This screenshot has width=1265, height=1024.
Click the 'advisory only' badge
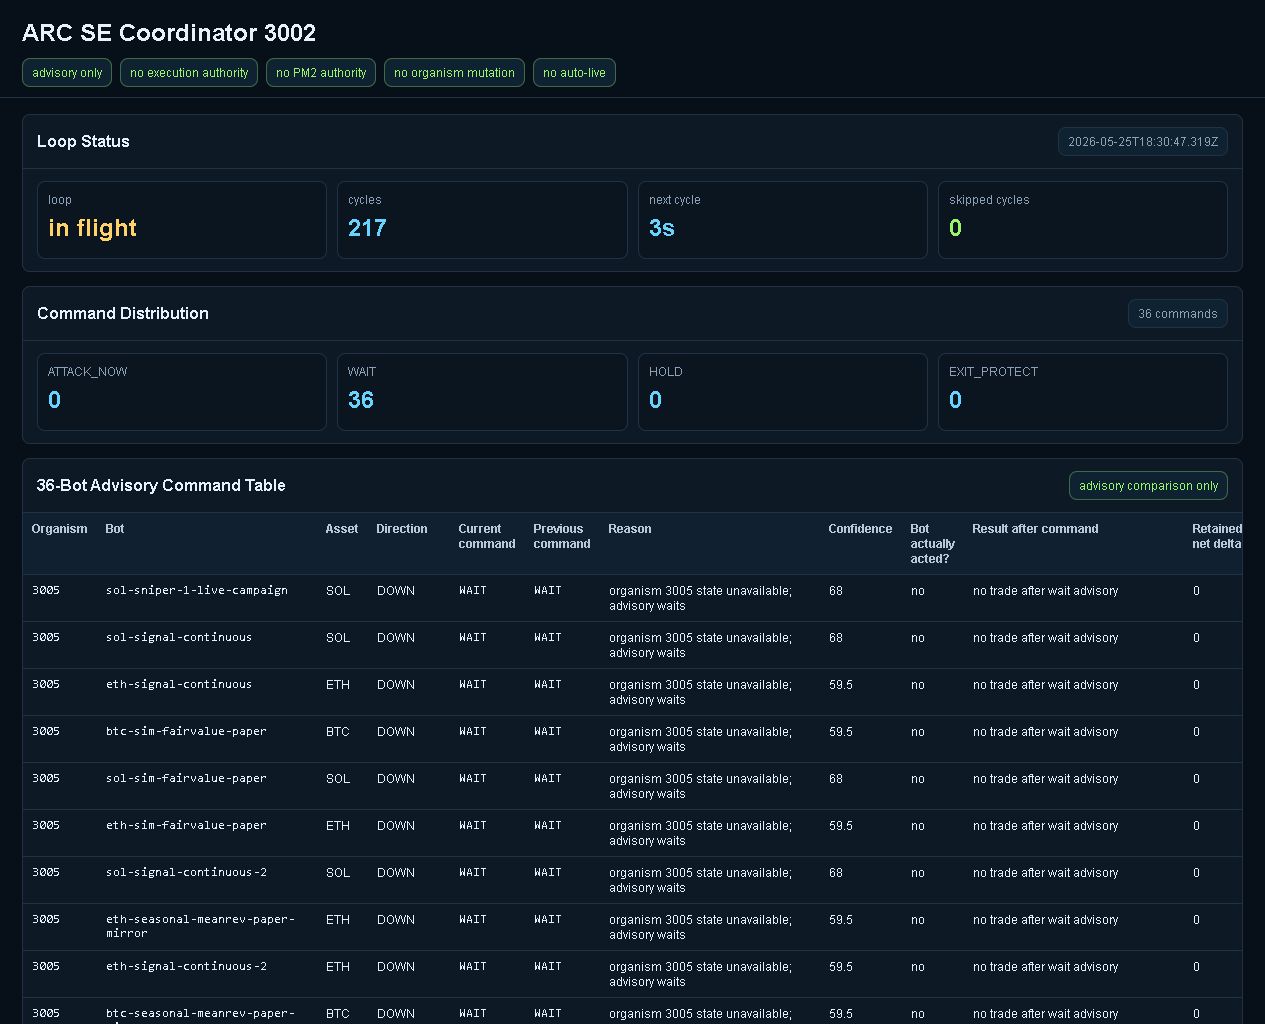tap(67, 72)
